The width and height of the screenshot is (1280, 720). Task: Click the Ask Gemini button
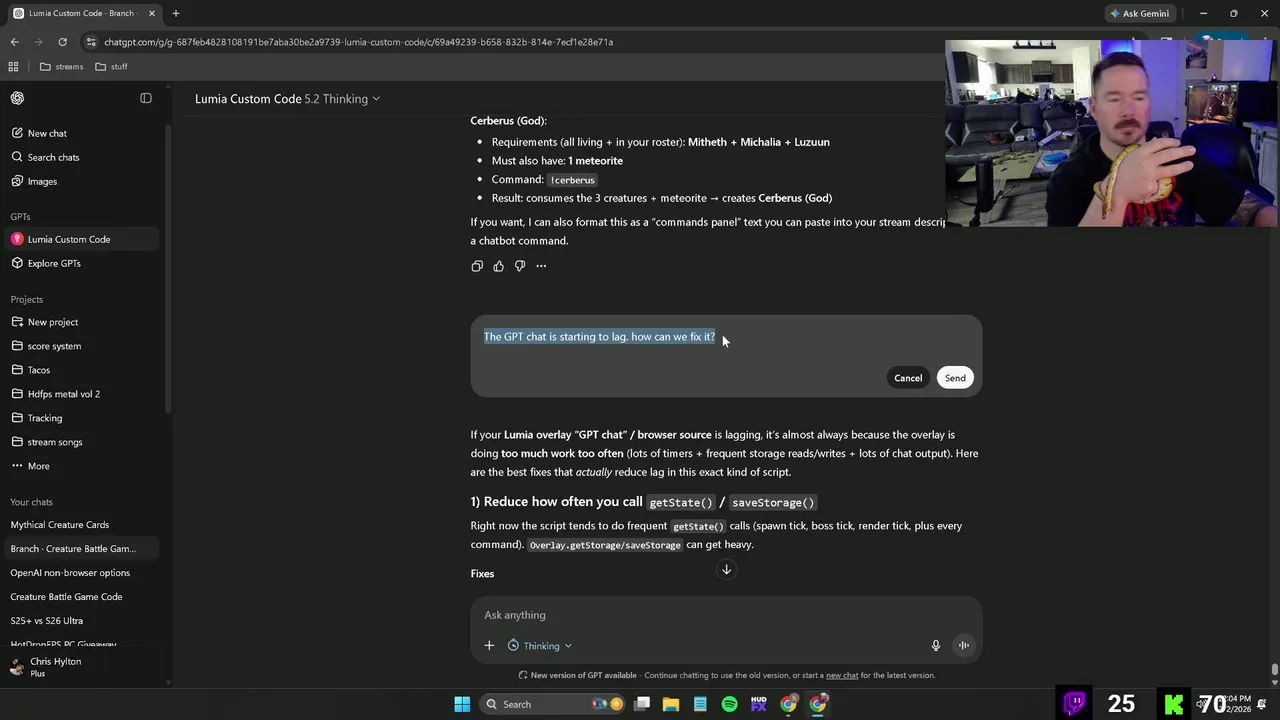[1139, 13]
